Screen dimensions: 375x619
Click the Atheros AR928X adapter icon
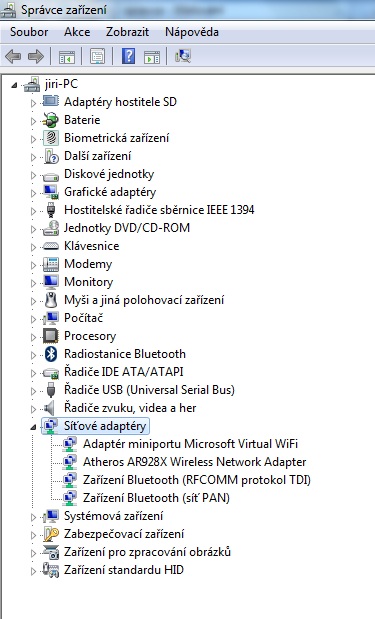click(69, 462)
